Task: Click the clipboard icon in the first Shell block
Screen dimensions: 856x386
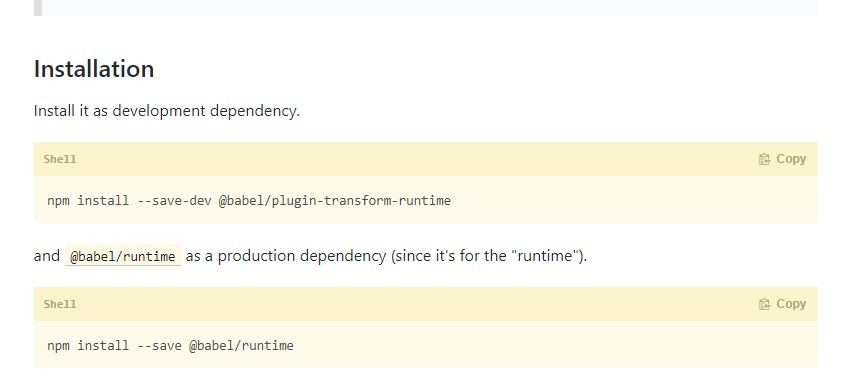Action: coord(764,159)
